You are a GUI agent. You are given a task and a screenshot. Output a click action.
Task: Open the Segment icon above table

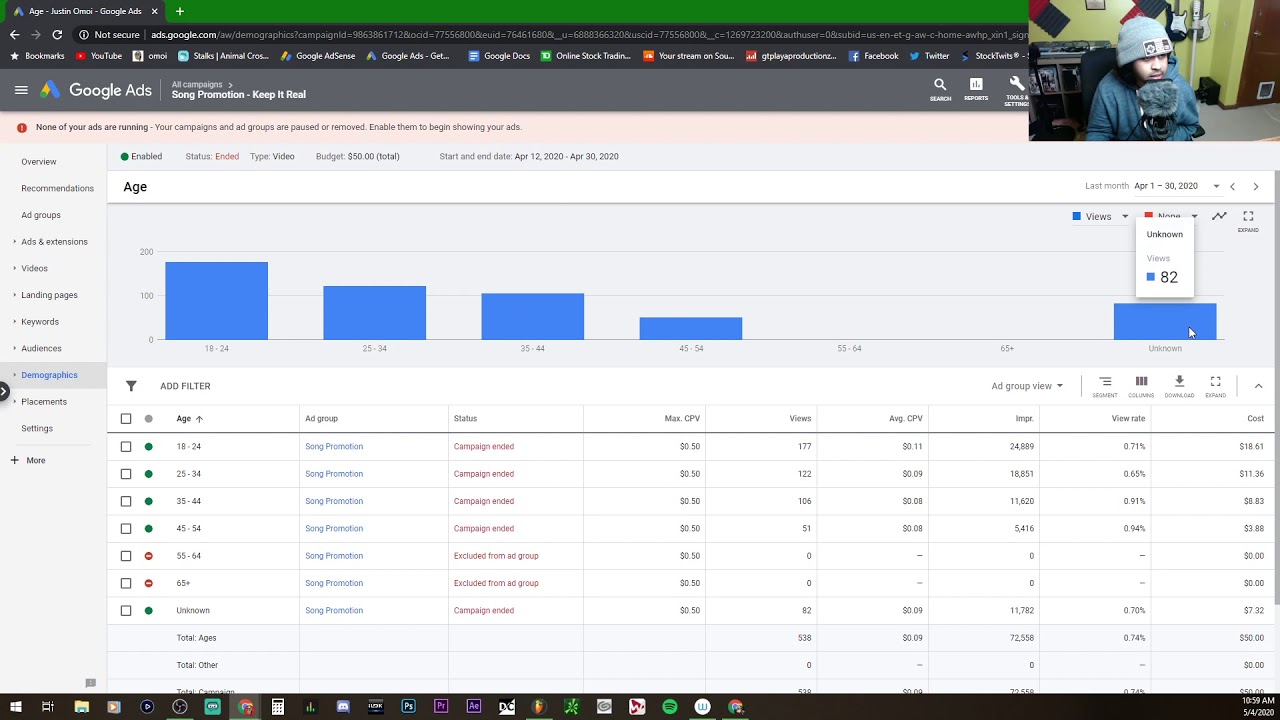pos(1105,382)
